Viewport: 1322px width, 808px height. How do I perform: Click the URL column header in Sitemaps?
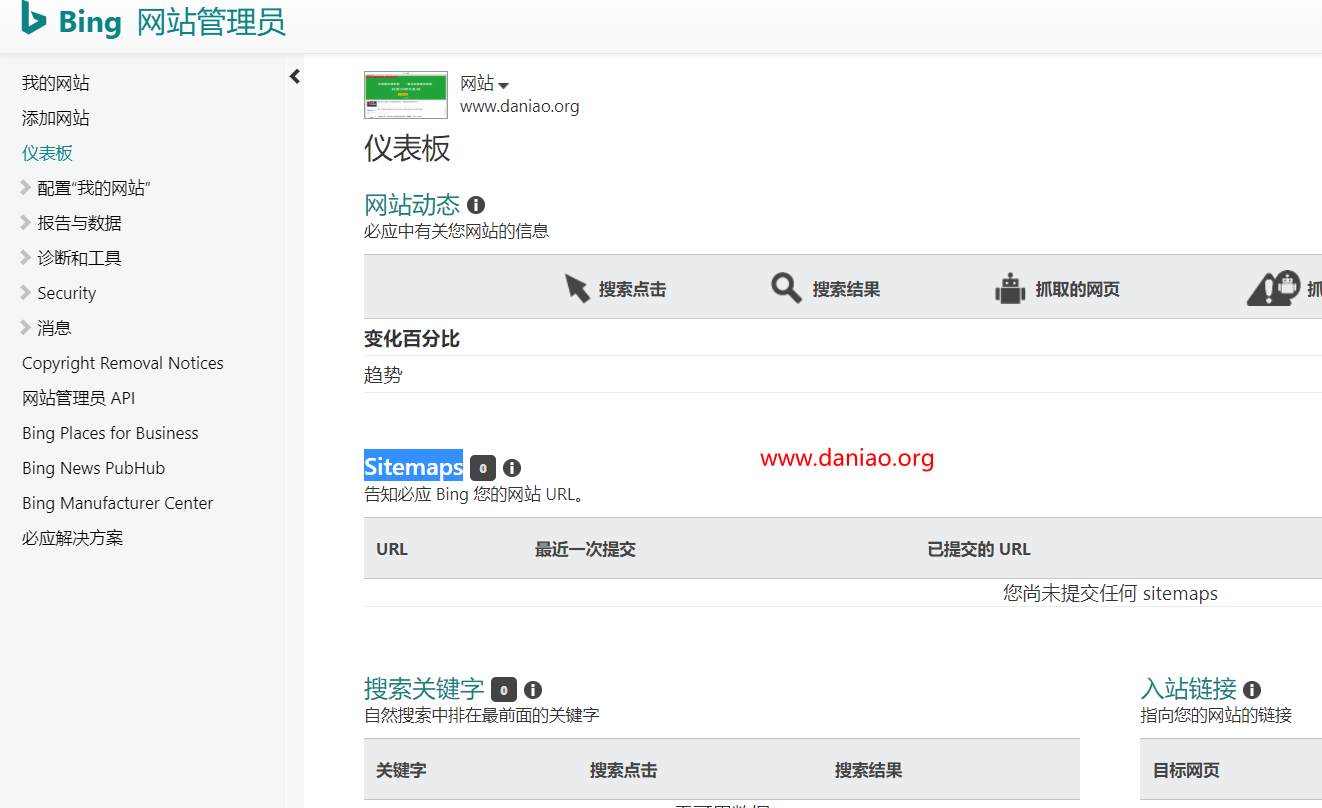click(x=392, y=549)
